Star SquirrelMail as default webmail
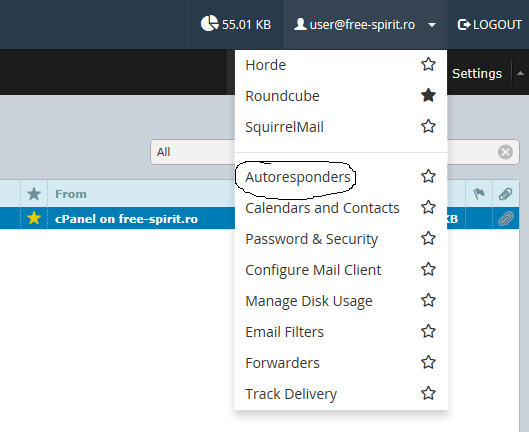The height and width of the screenshot is (432, 529). click(428, 126)
